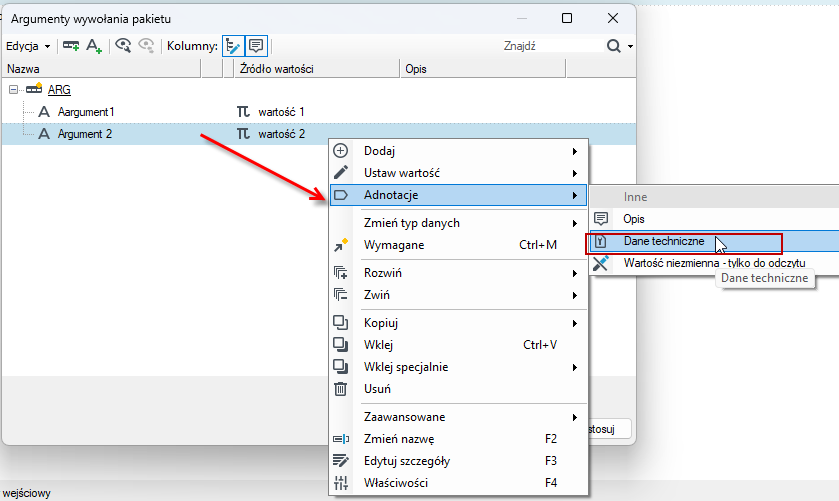
Task: Open the Zwiń submenu
Action: [x=458, y=294]
